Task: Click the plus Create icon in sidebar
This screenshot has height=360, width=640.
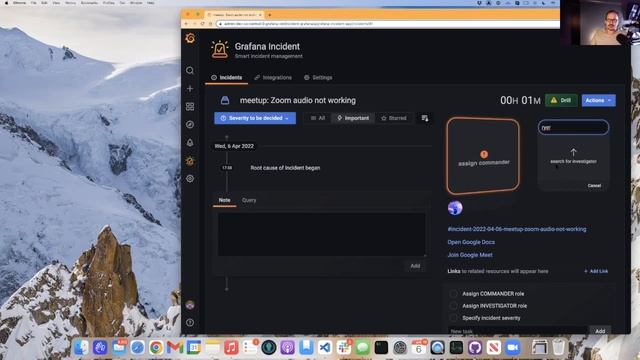Action: tap(190, 89)
